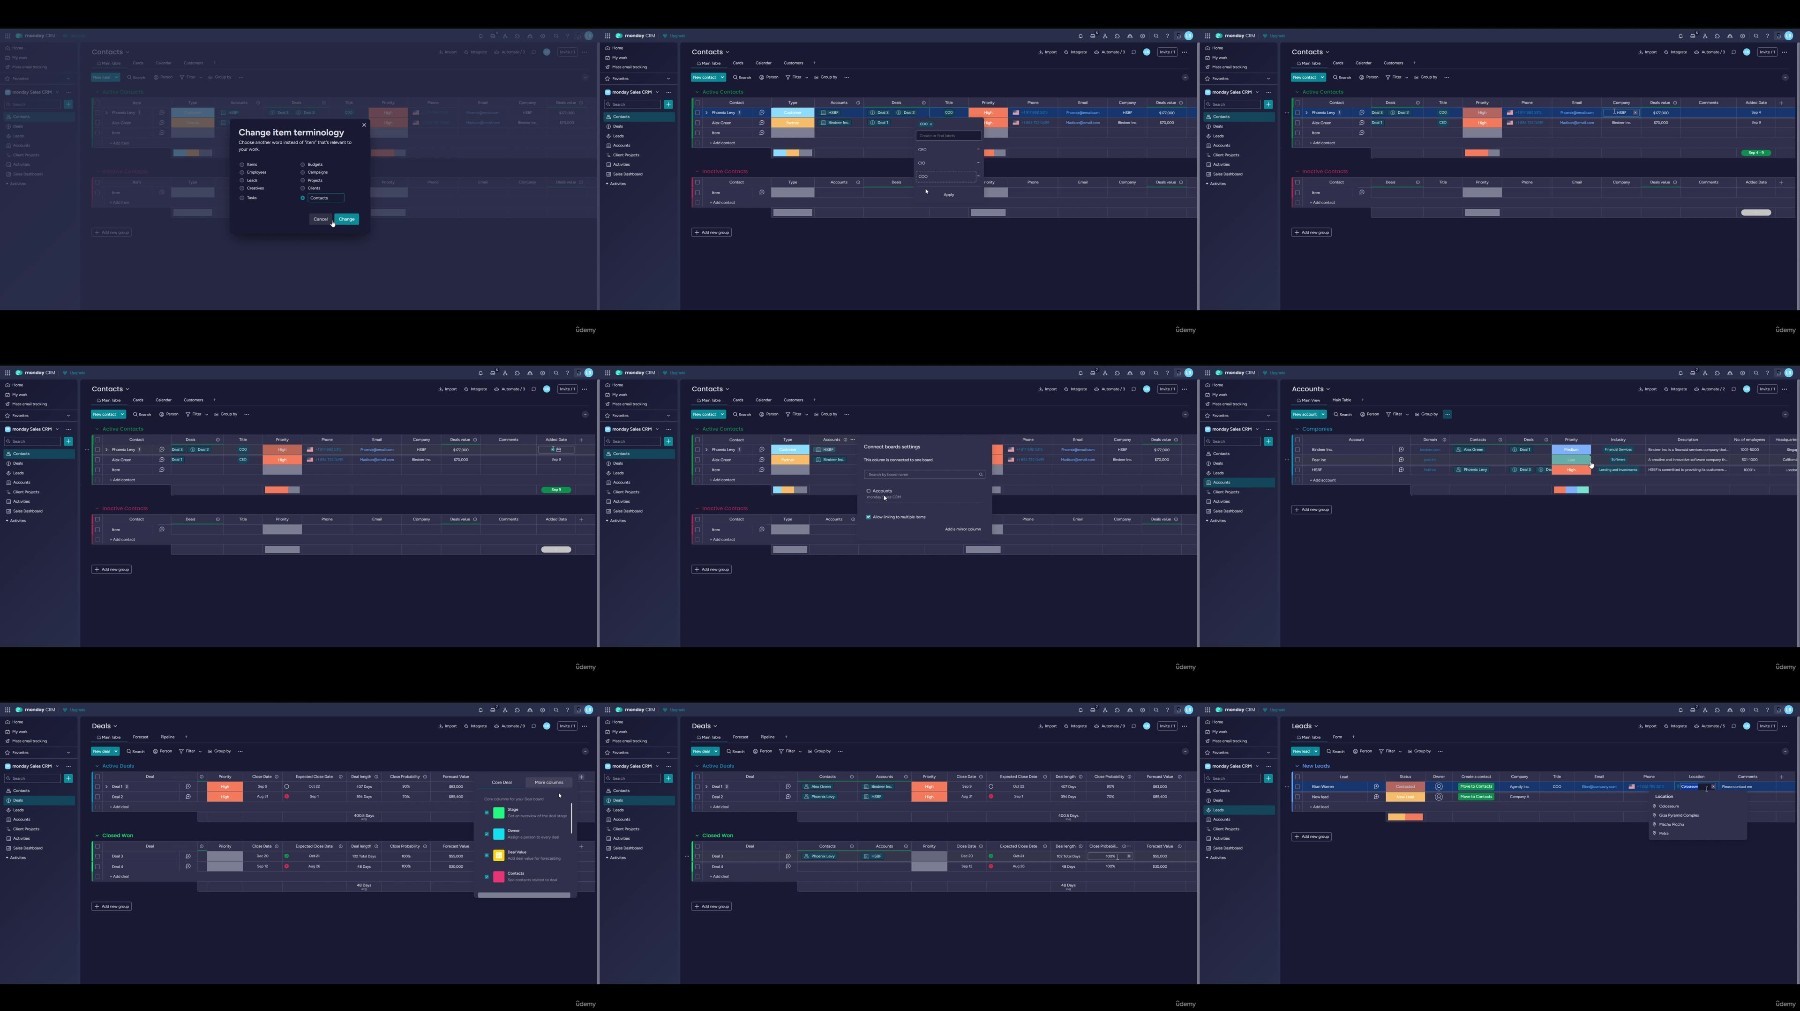The image size is (1800, 1011).
Task: Click Add new group on Accounts board
Action: point(1313,509)
